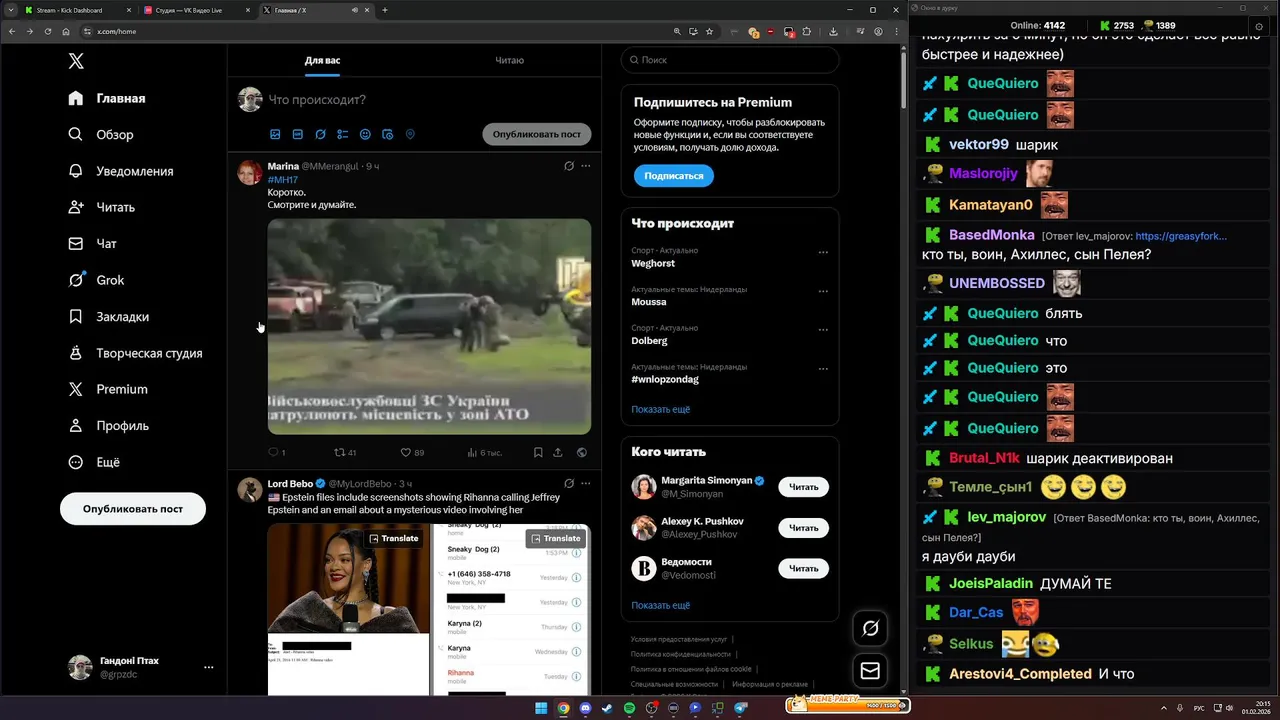Click the X logo in the sidebar
The image size is (1280, 720).
76,61
